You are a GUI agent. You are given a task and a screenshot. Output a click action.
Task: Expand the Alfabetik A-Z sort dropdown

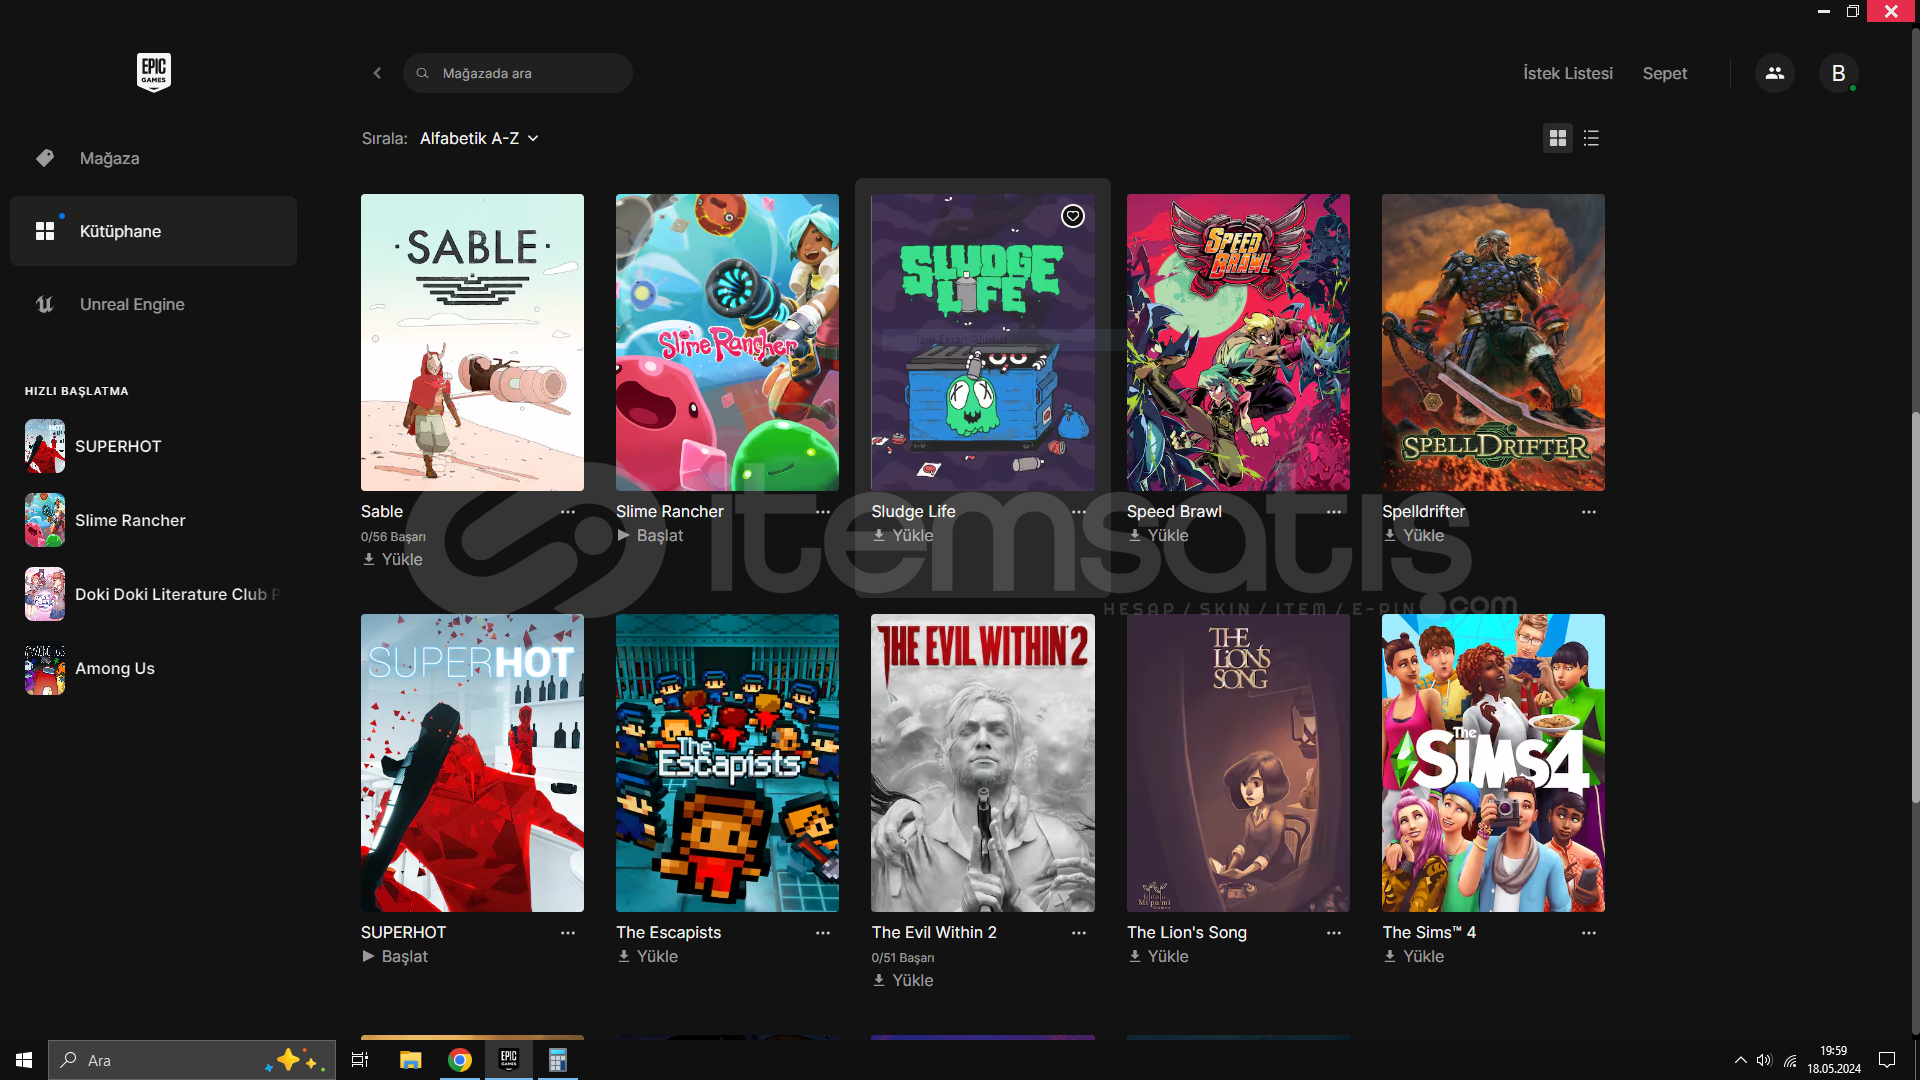479,138
